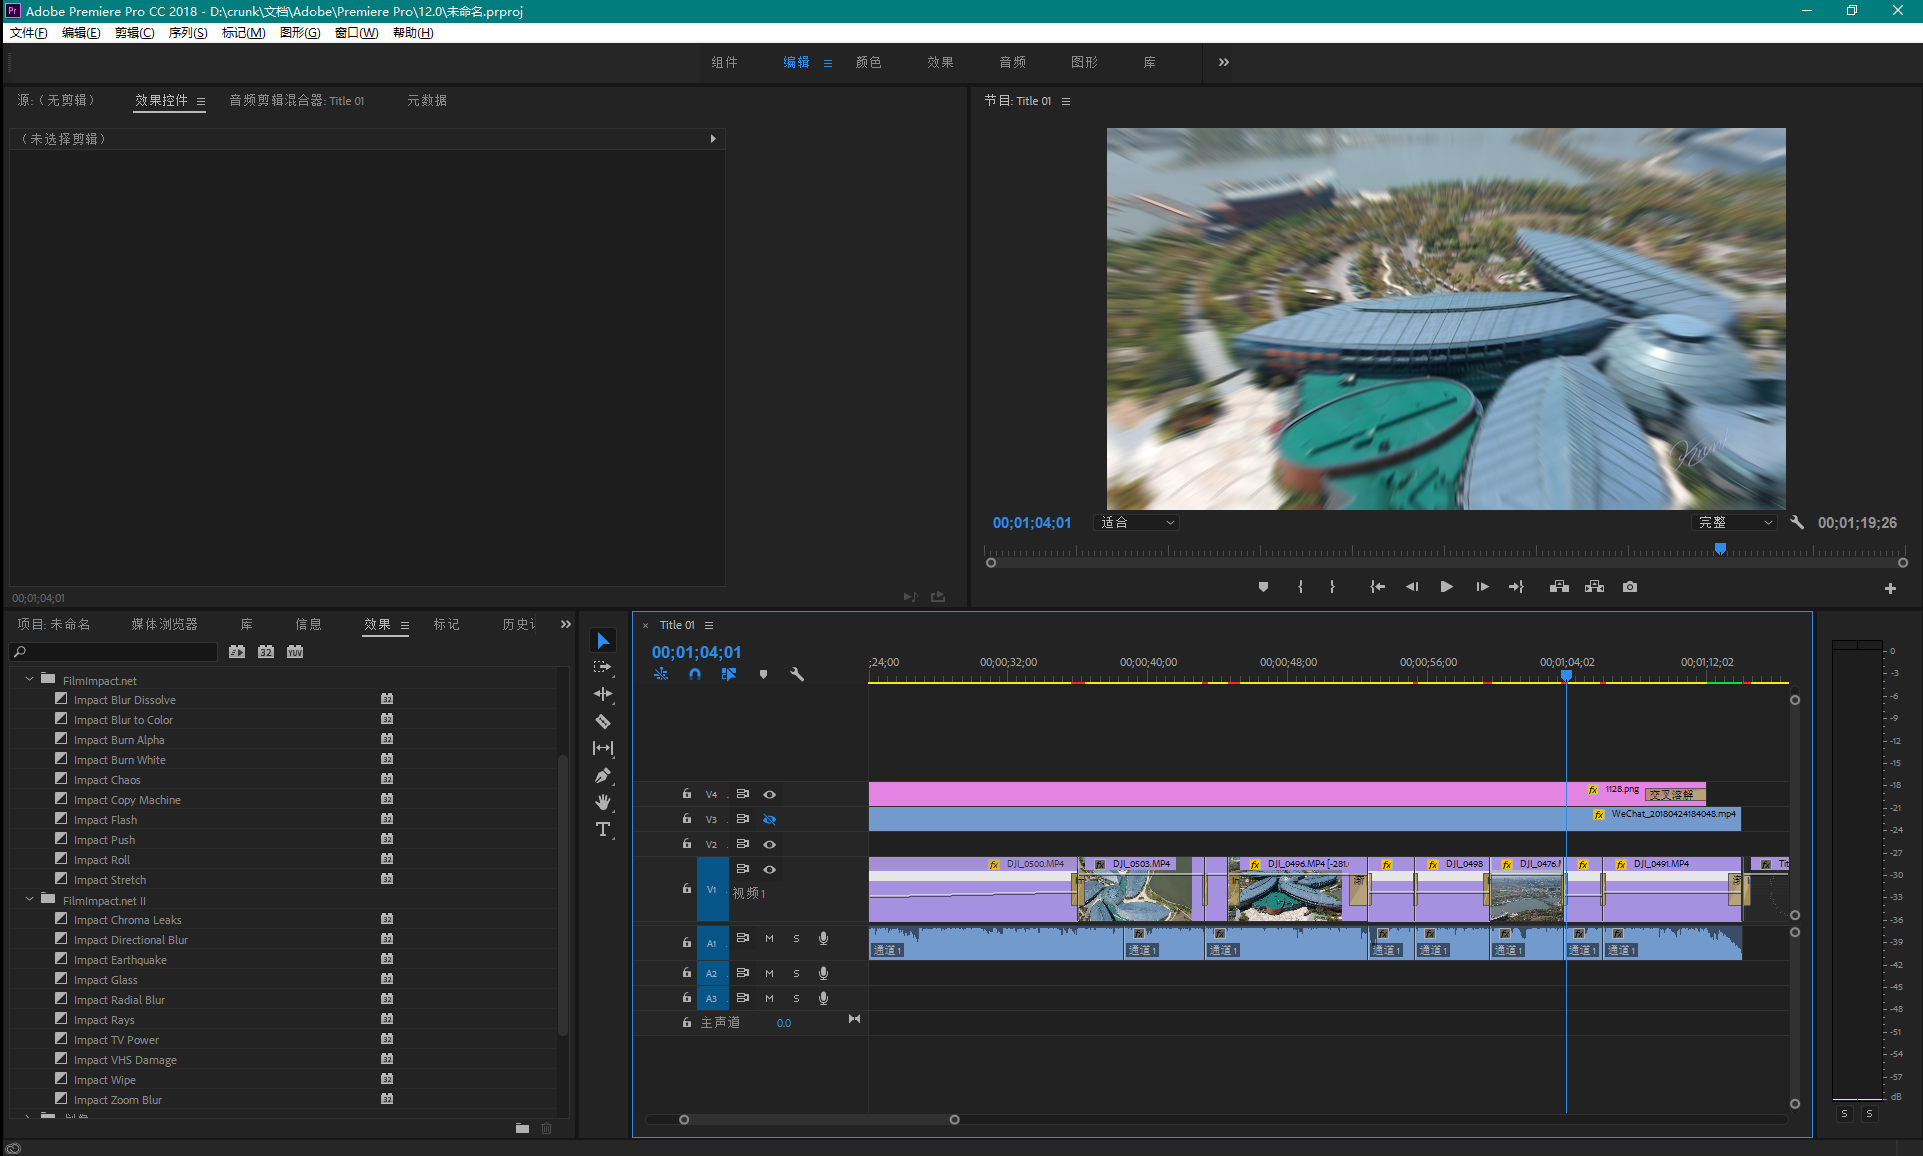Viewport: 1923px width, 1156px height.
Task: Open the 适合 zoom level dropdown
Action: click(1137, 523)
